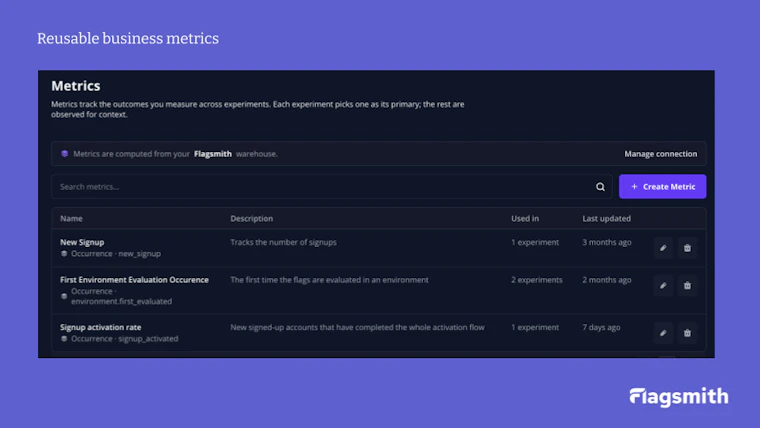The image size is (760, 428).
Task: Click the Create Metric button
Action: point(663,187)
